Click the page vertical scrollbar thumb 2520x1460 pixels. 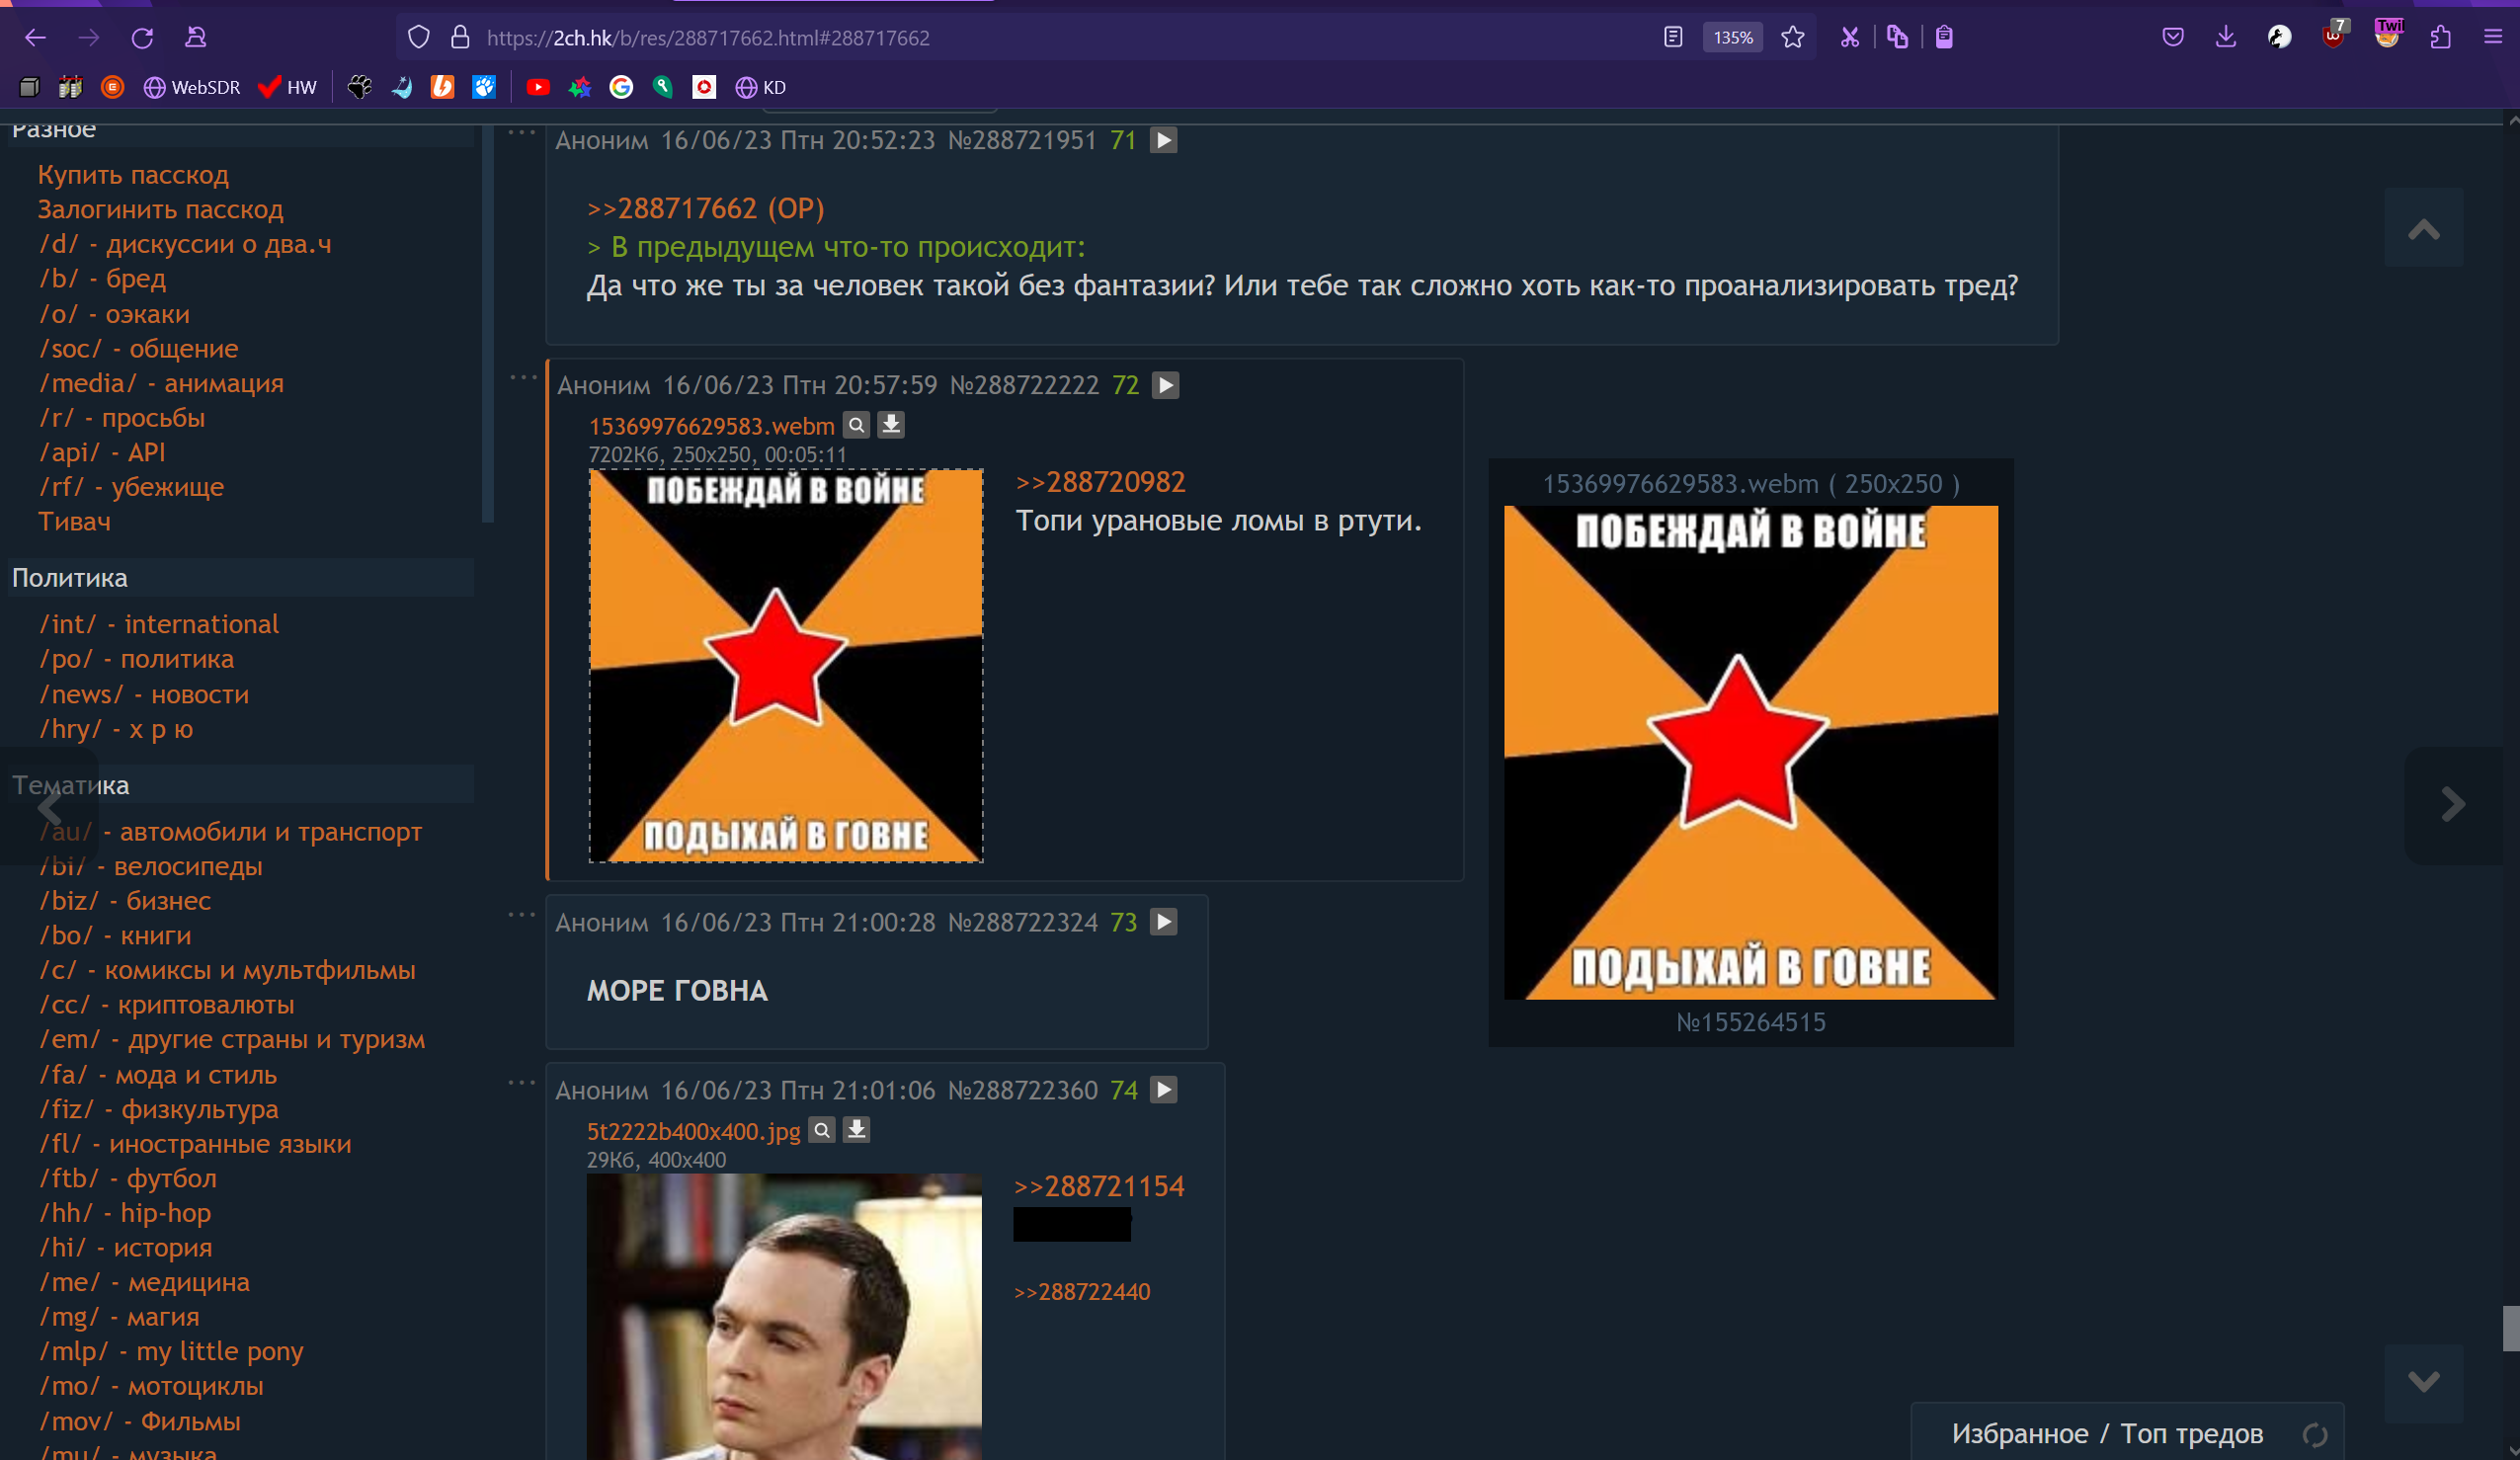2510,1328
